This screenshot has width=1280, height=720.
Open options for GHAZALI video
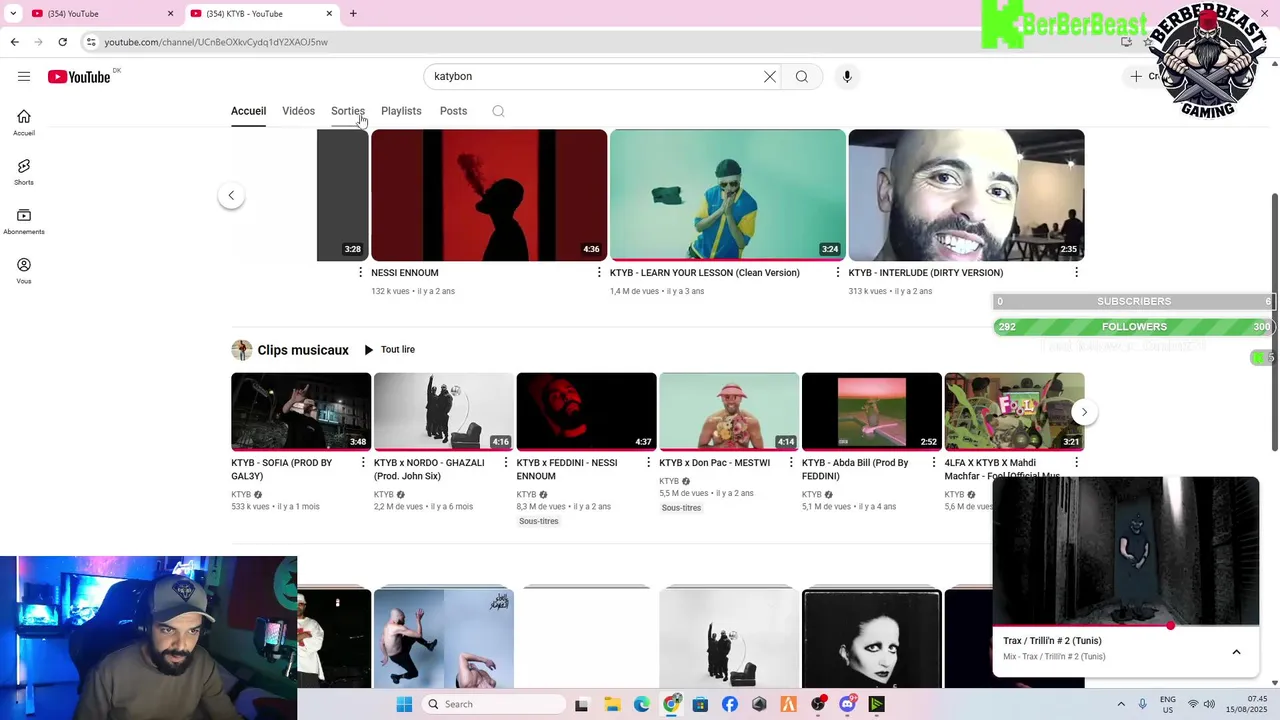point(505,462)
